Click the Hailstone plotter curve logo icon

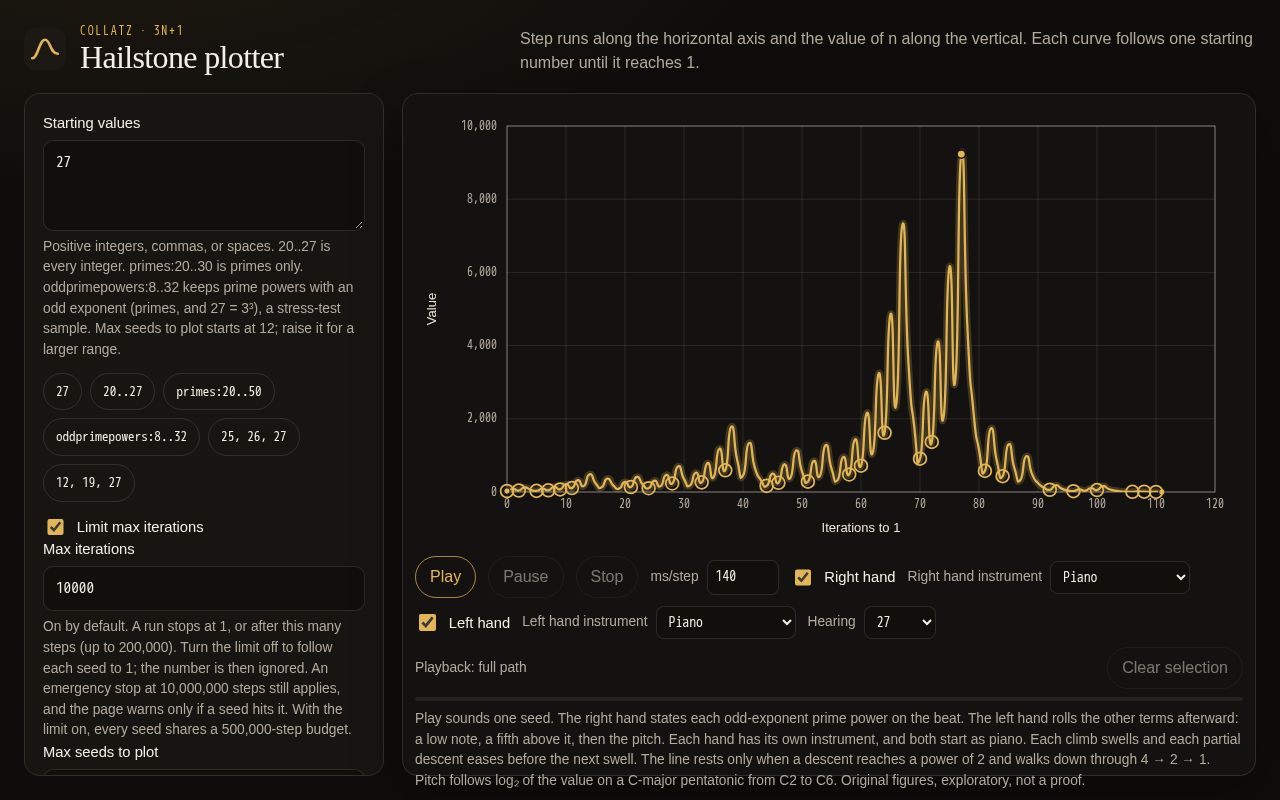45,48
